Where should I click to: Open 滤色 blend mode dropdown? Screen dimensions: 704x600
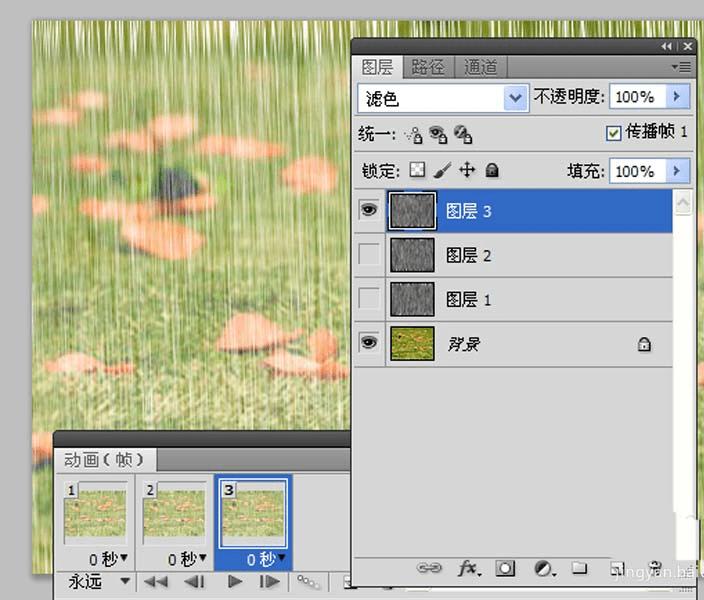515,98
